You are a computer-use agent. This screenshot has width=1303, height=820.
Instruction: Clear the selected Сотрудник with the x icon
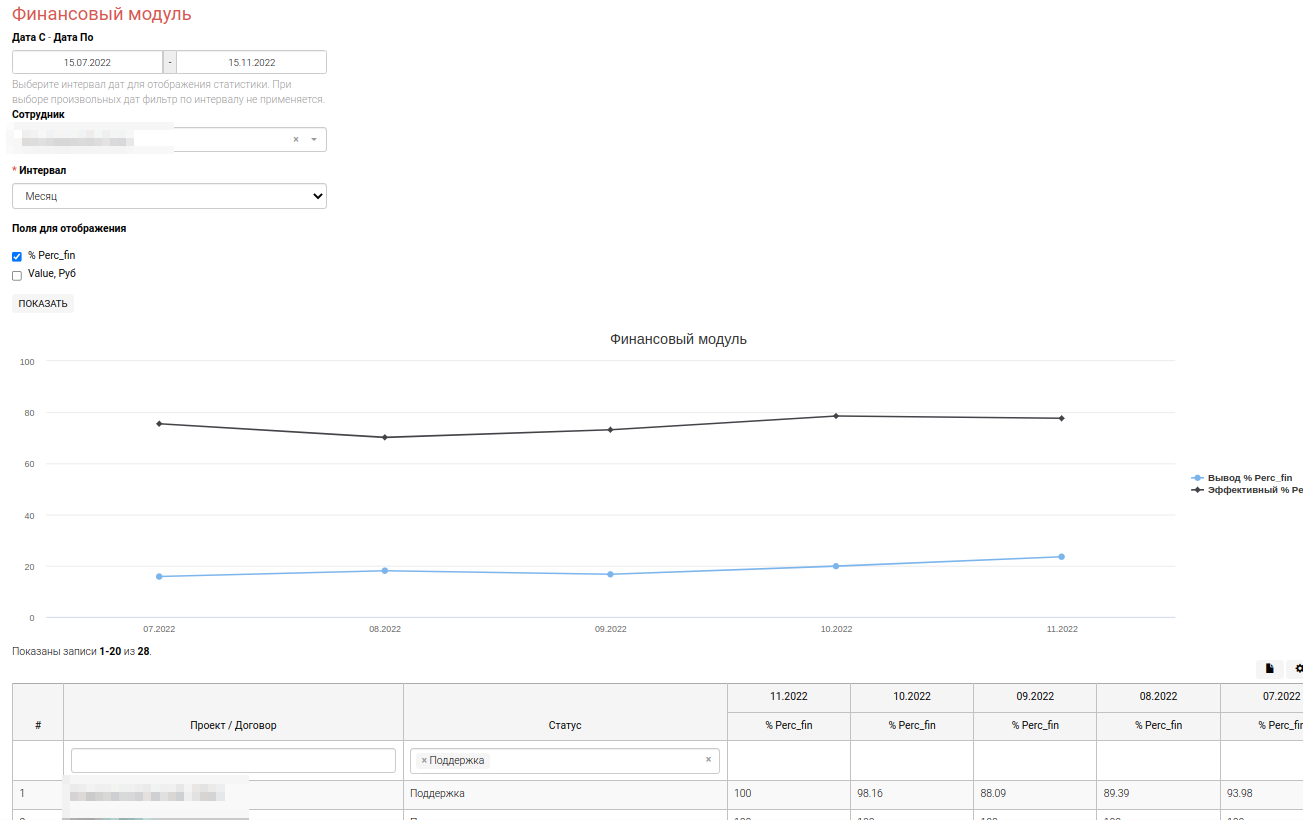tap(296, 140)
